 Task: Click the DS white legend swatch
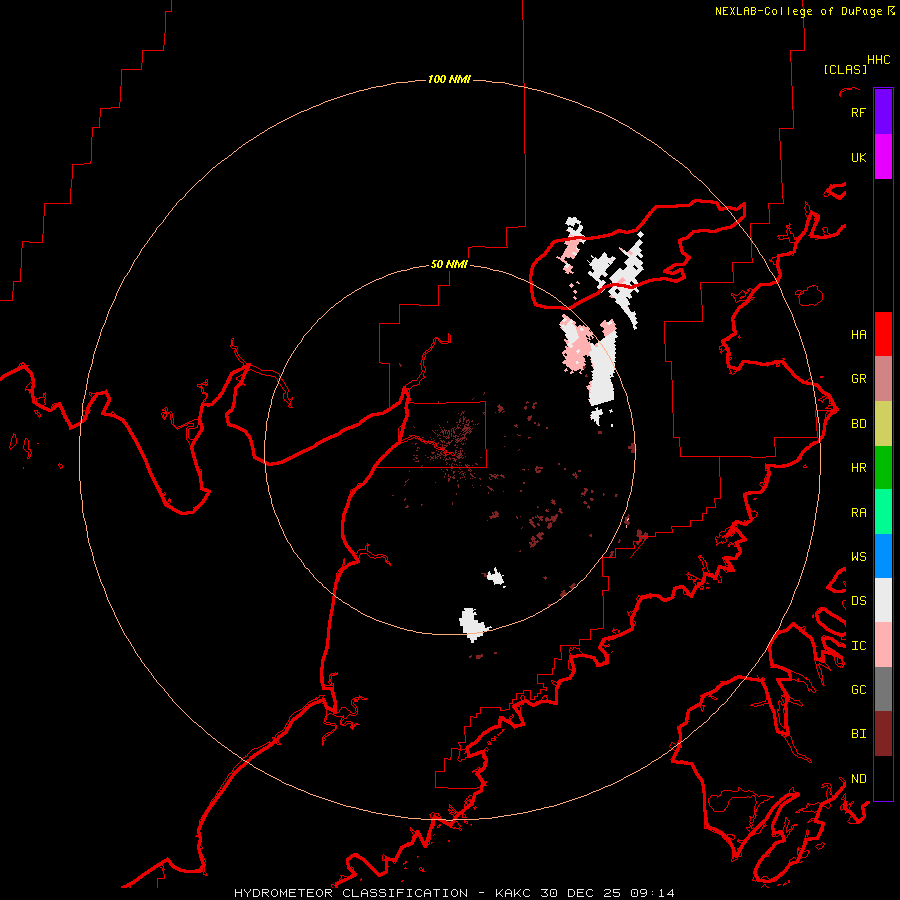[883, 600]
